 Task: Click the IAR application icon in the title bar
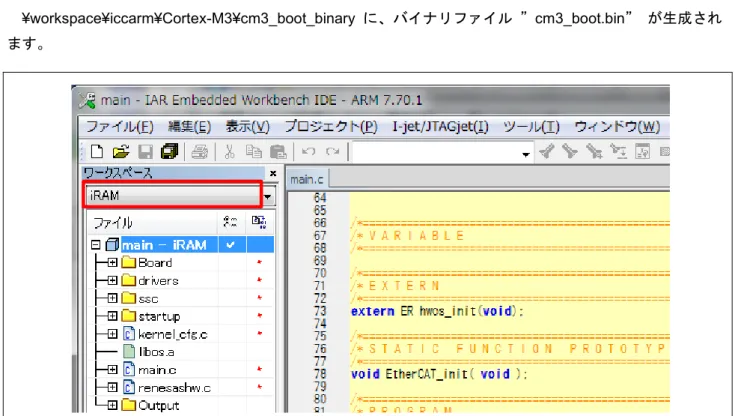(87, 100)
